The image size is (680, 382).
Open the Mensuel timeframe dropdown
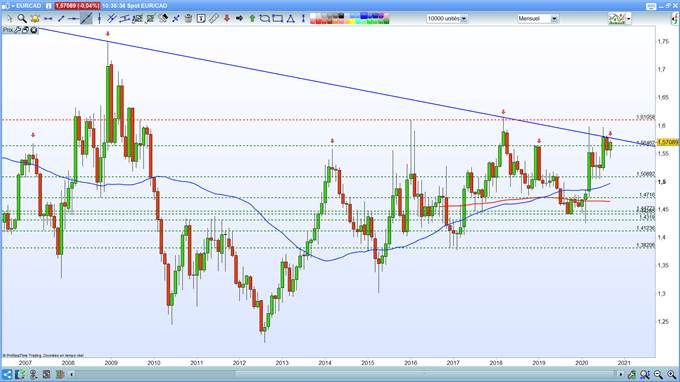(554, 19)
